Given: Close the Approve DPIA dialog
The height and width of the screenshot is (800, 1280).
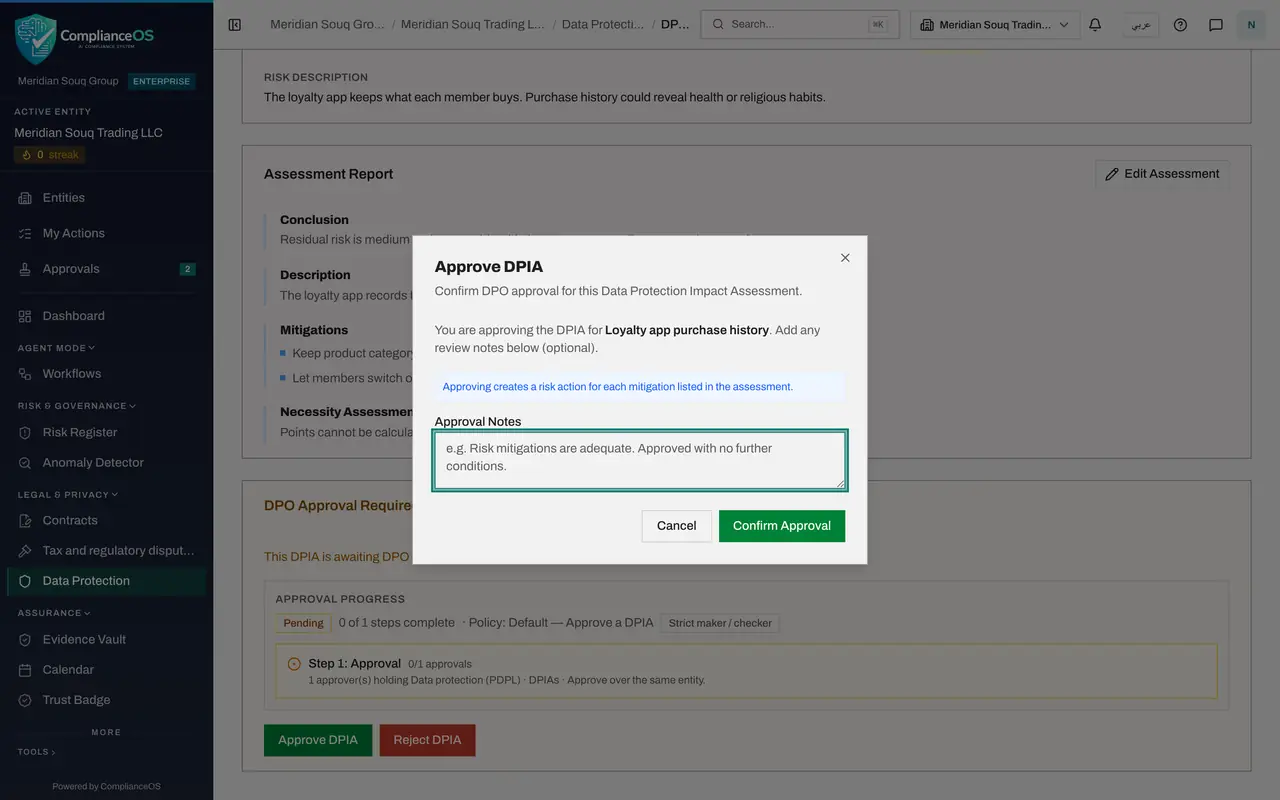Looking at the screenshot, I should (x=845, y=258).
